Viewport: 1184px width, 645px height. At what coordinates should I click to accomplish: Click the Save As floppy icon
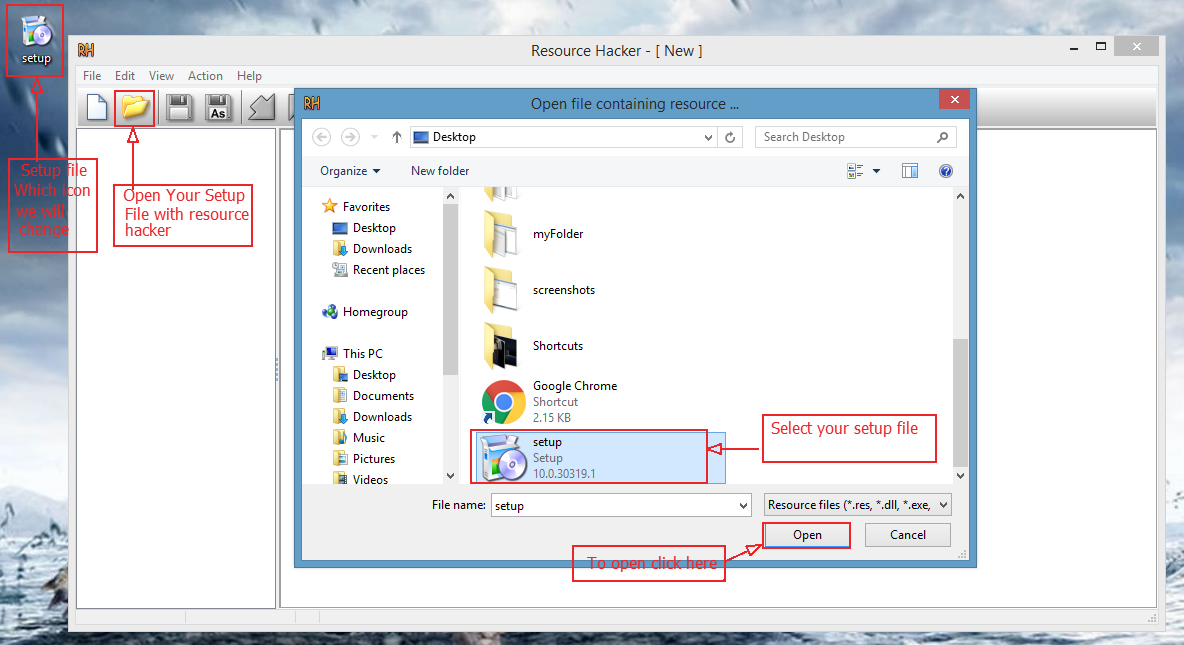click(218, 108)
